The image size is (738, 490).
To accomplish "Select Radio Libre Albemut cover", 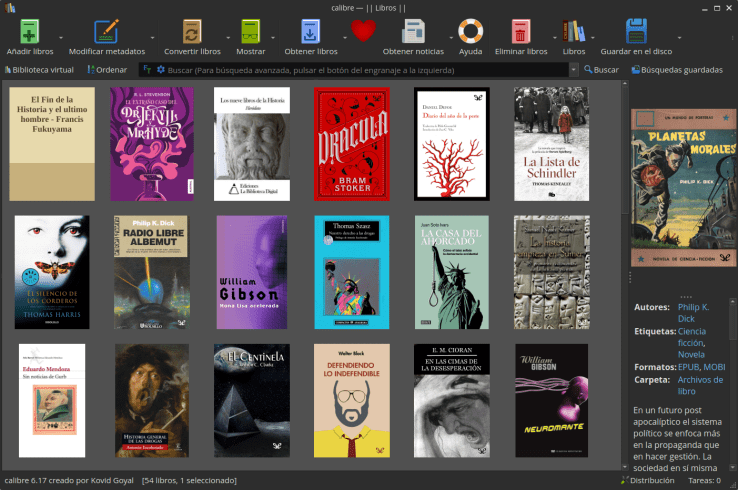I will point(152,272).
